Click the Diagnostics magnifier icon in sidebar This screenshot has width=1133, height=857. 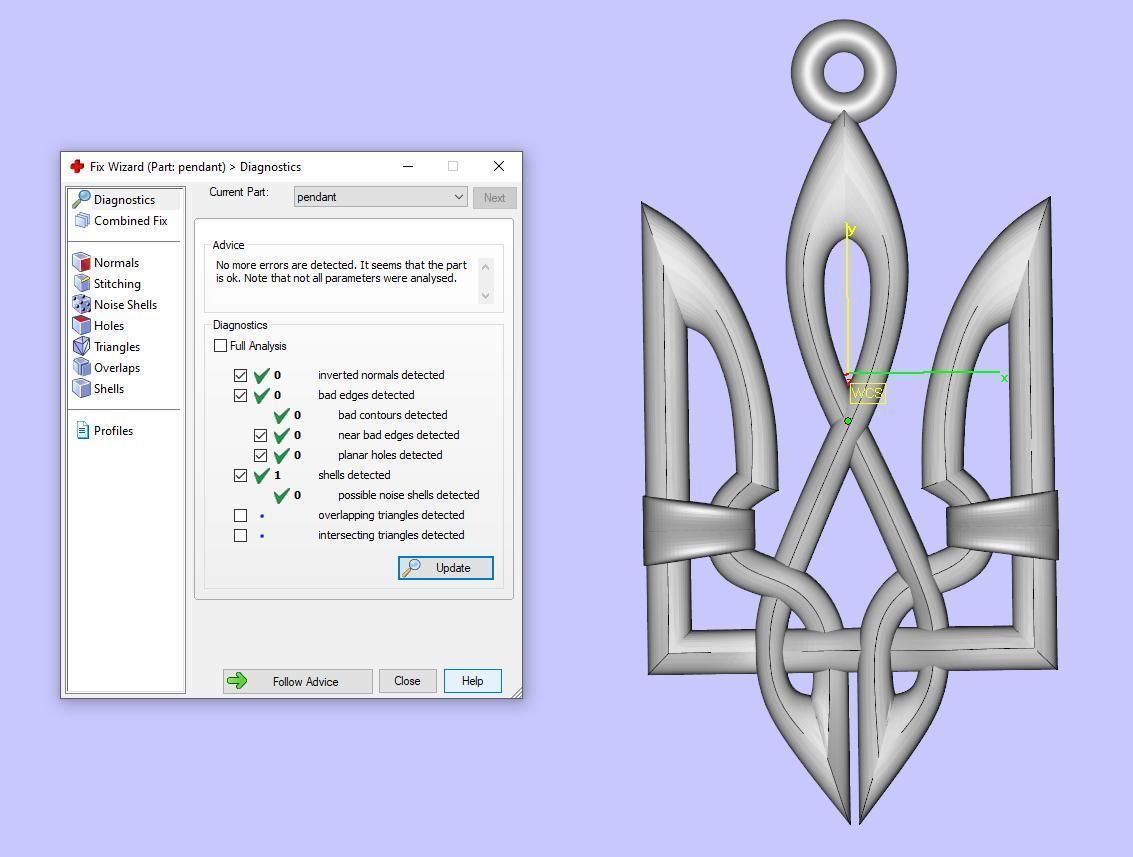pyautogui.click(x=81, y=199)
